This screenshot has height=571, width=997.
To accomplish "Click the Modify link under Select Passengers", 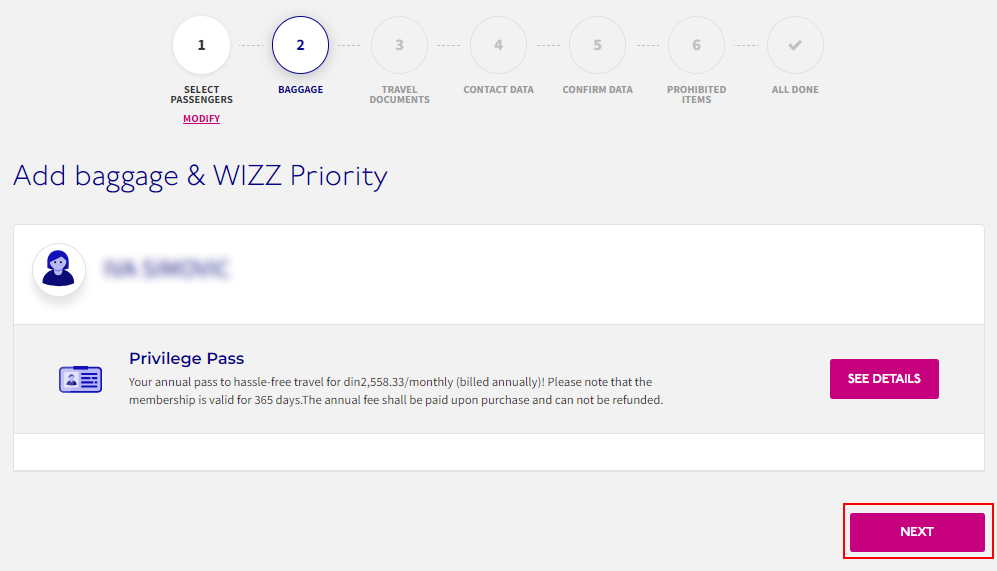I will (x=201, y=119).
